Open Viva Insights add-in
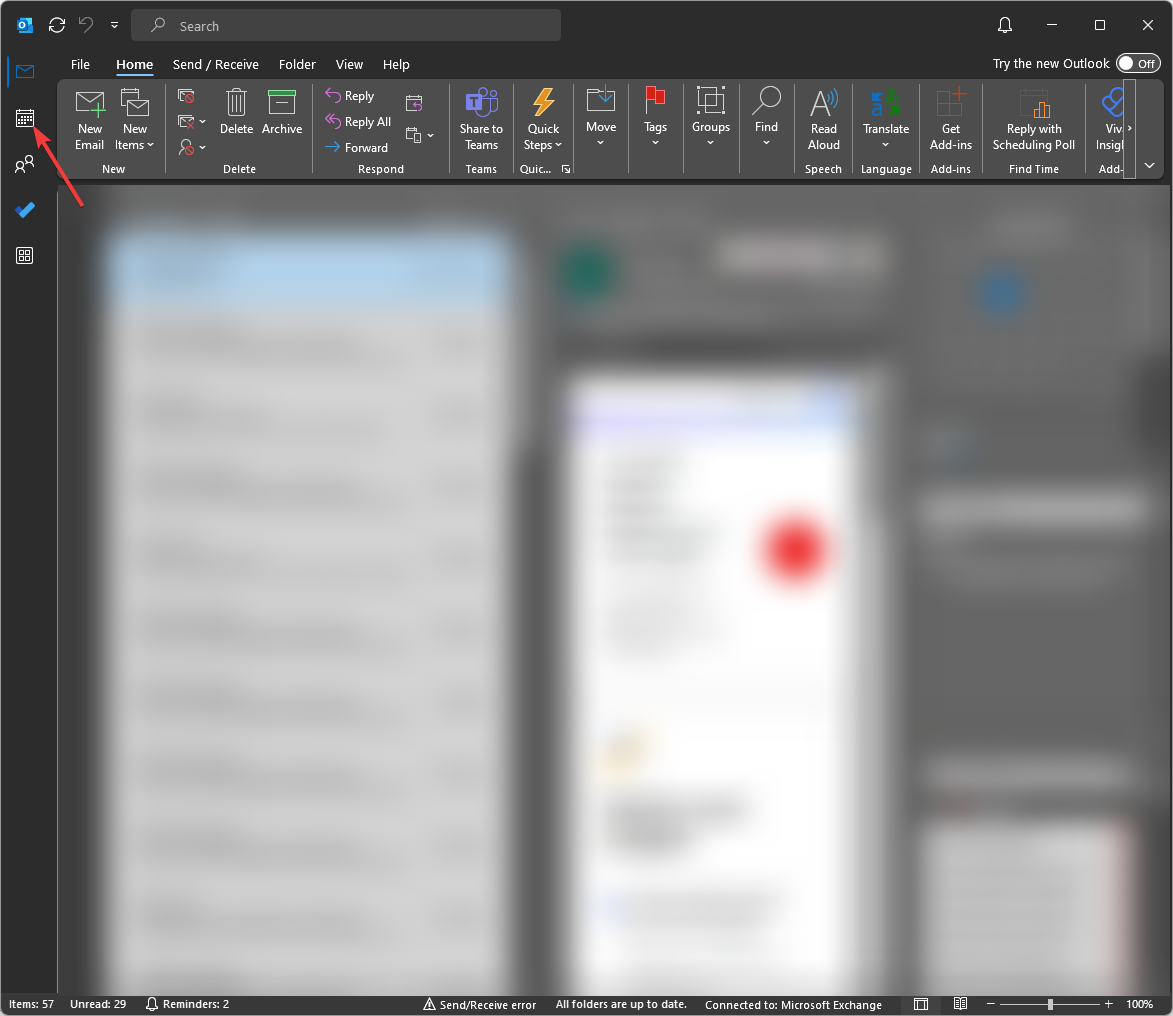 1111,120
